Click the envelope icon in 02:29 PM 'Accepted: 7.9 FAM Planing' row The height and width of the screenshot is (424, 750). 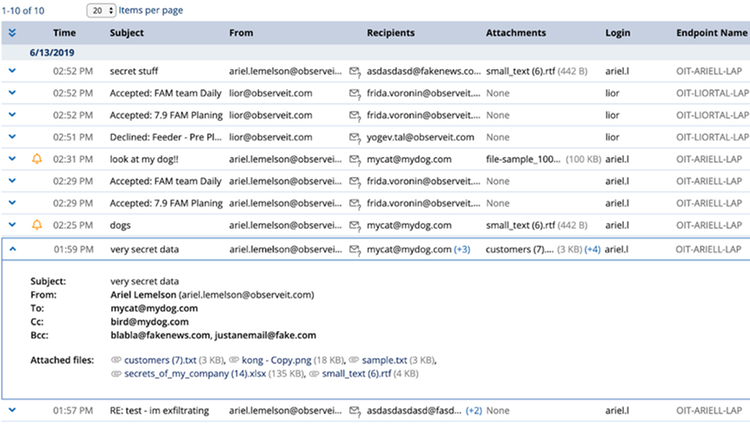click(x=354, y=204)
